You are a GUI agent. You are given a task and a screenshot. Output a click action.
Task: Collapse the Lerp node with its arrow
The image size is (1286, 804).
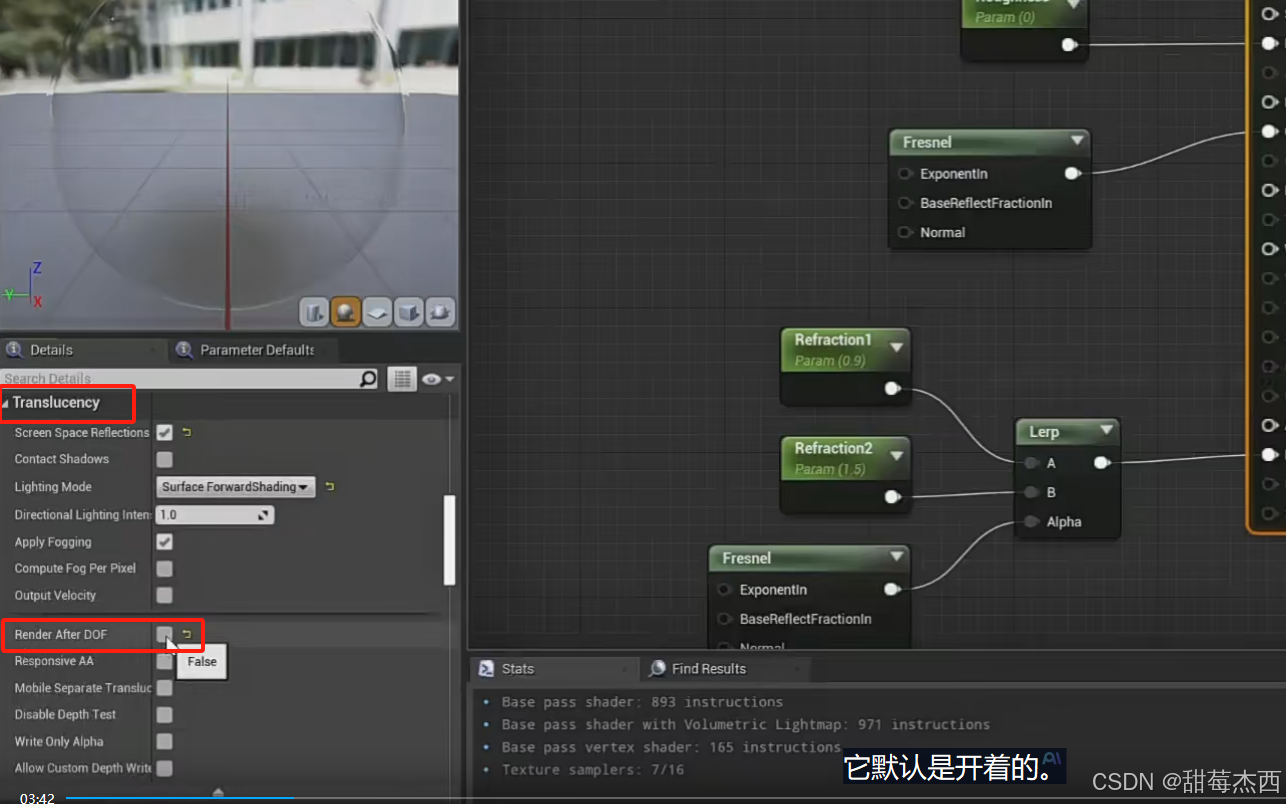pyautogui.click(x=1106, y=431)
